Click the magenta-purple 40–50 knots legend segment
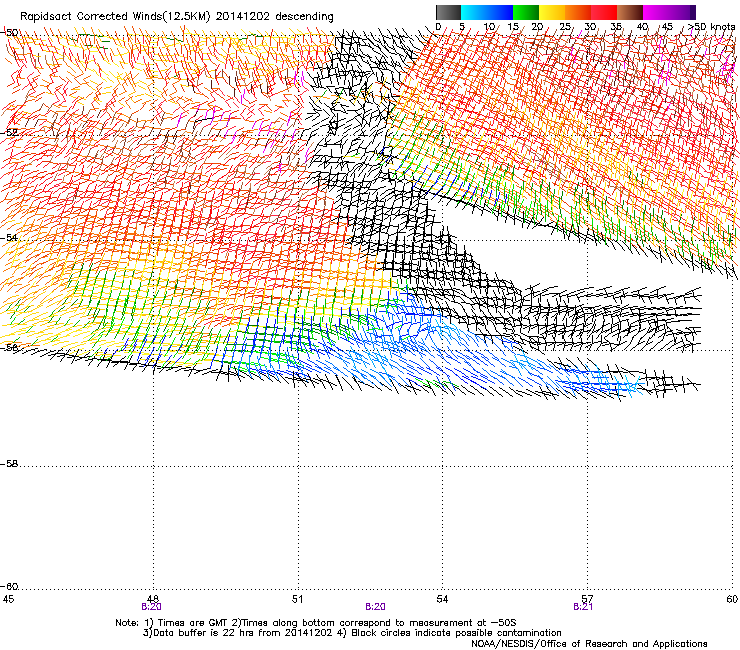 coord(669,12)
